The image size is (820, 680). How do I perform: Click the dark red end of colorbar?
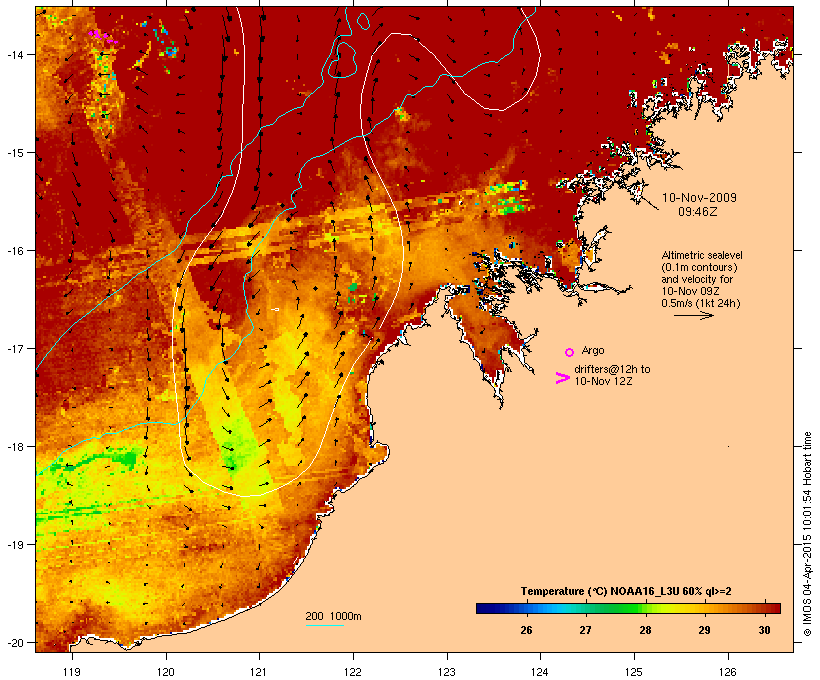pyautogui.click(x=775, y=608)
